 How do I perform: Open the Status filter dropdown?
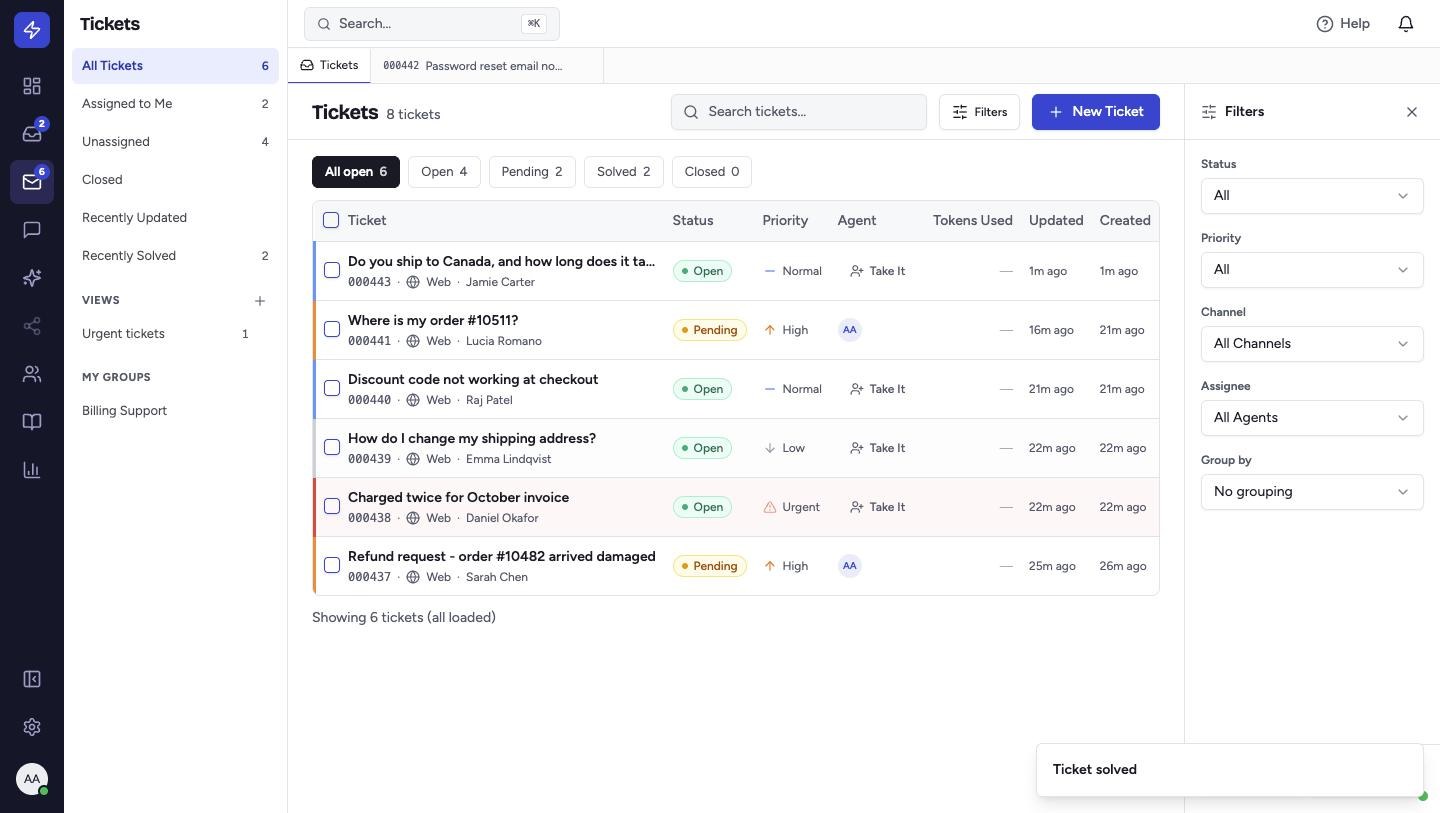(x=1312, y=196)
